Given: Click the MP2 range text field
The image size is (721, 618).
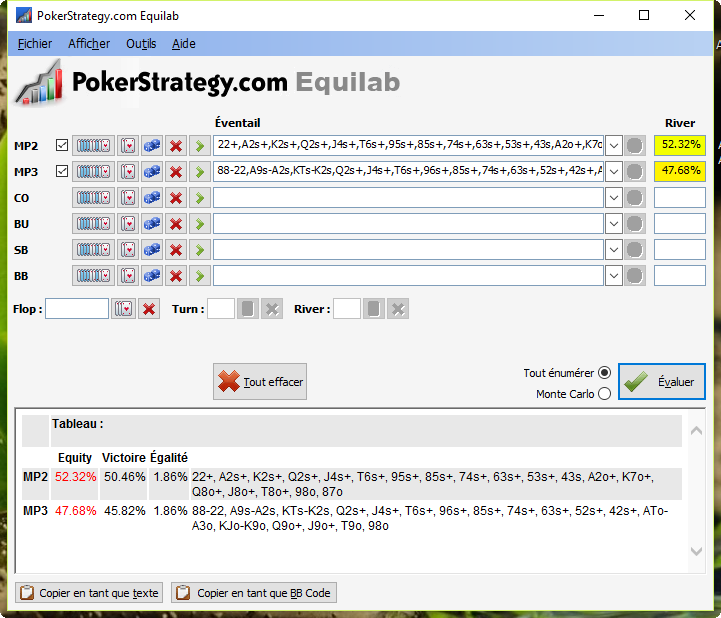Looking at the screenshot, I should coord(408,145).
